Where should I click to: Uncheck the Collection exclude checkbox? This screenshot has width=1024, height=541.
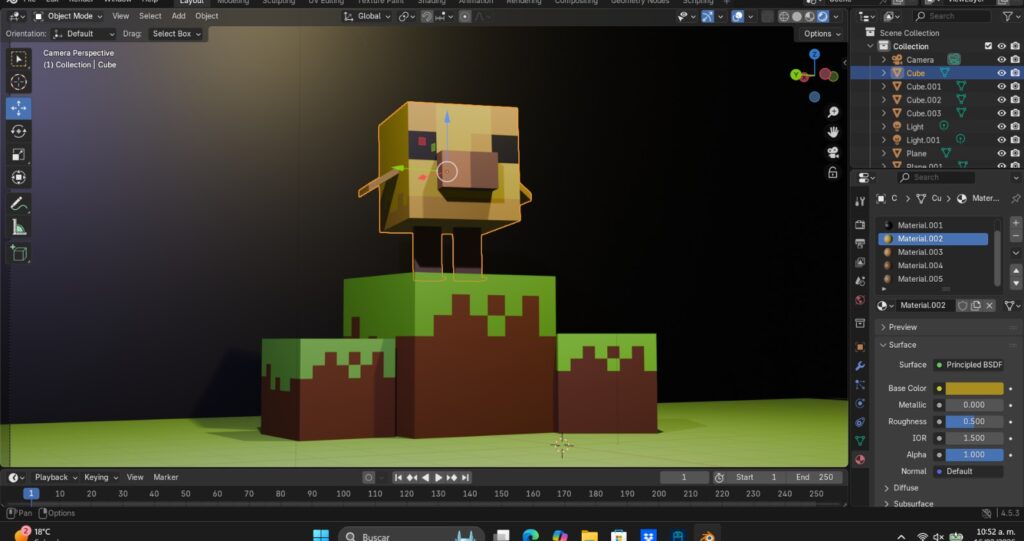pos(988,46)
